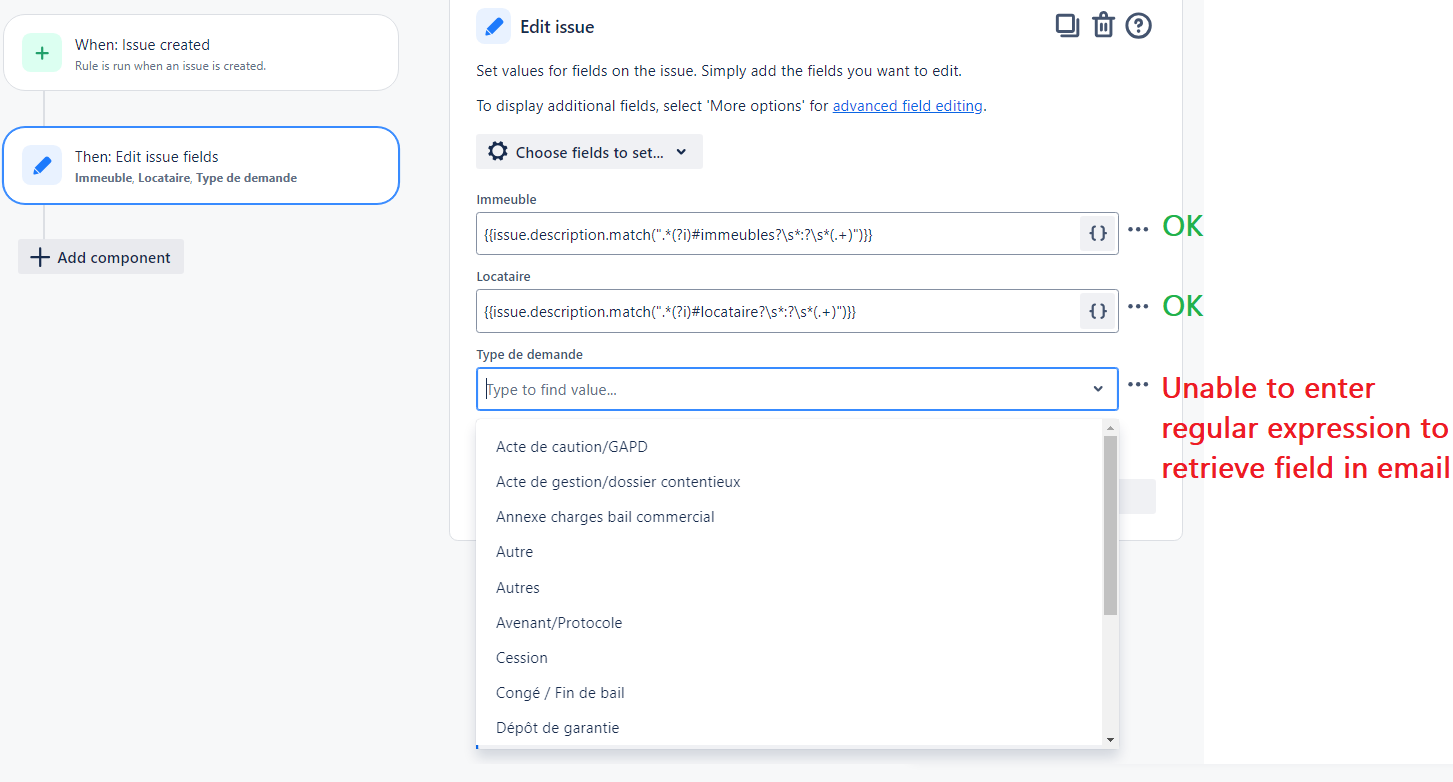The height and width of the screenshot is (782, 1453).
Task: Select the Then: Edit issue fields step
Action: tap(200, 165)
